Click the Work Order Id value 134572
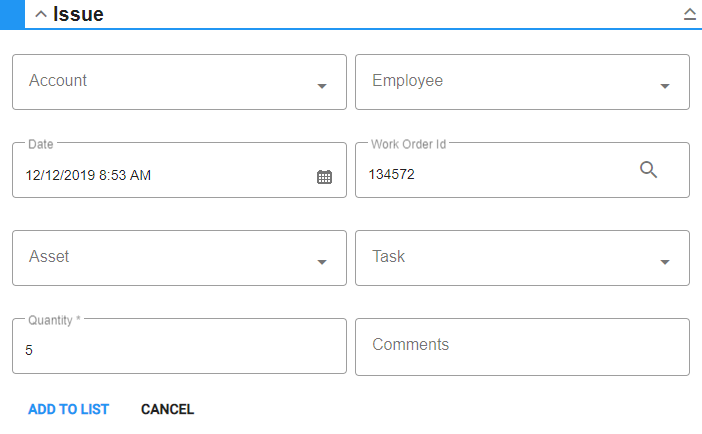The image size is (702, 434). 391,174
